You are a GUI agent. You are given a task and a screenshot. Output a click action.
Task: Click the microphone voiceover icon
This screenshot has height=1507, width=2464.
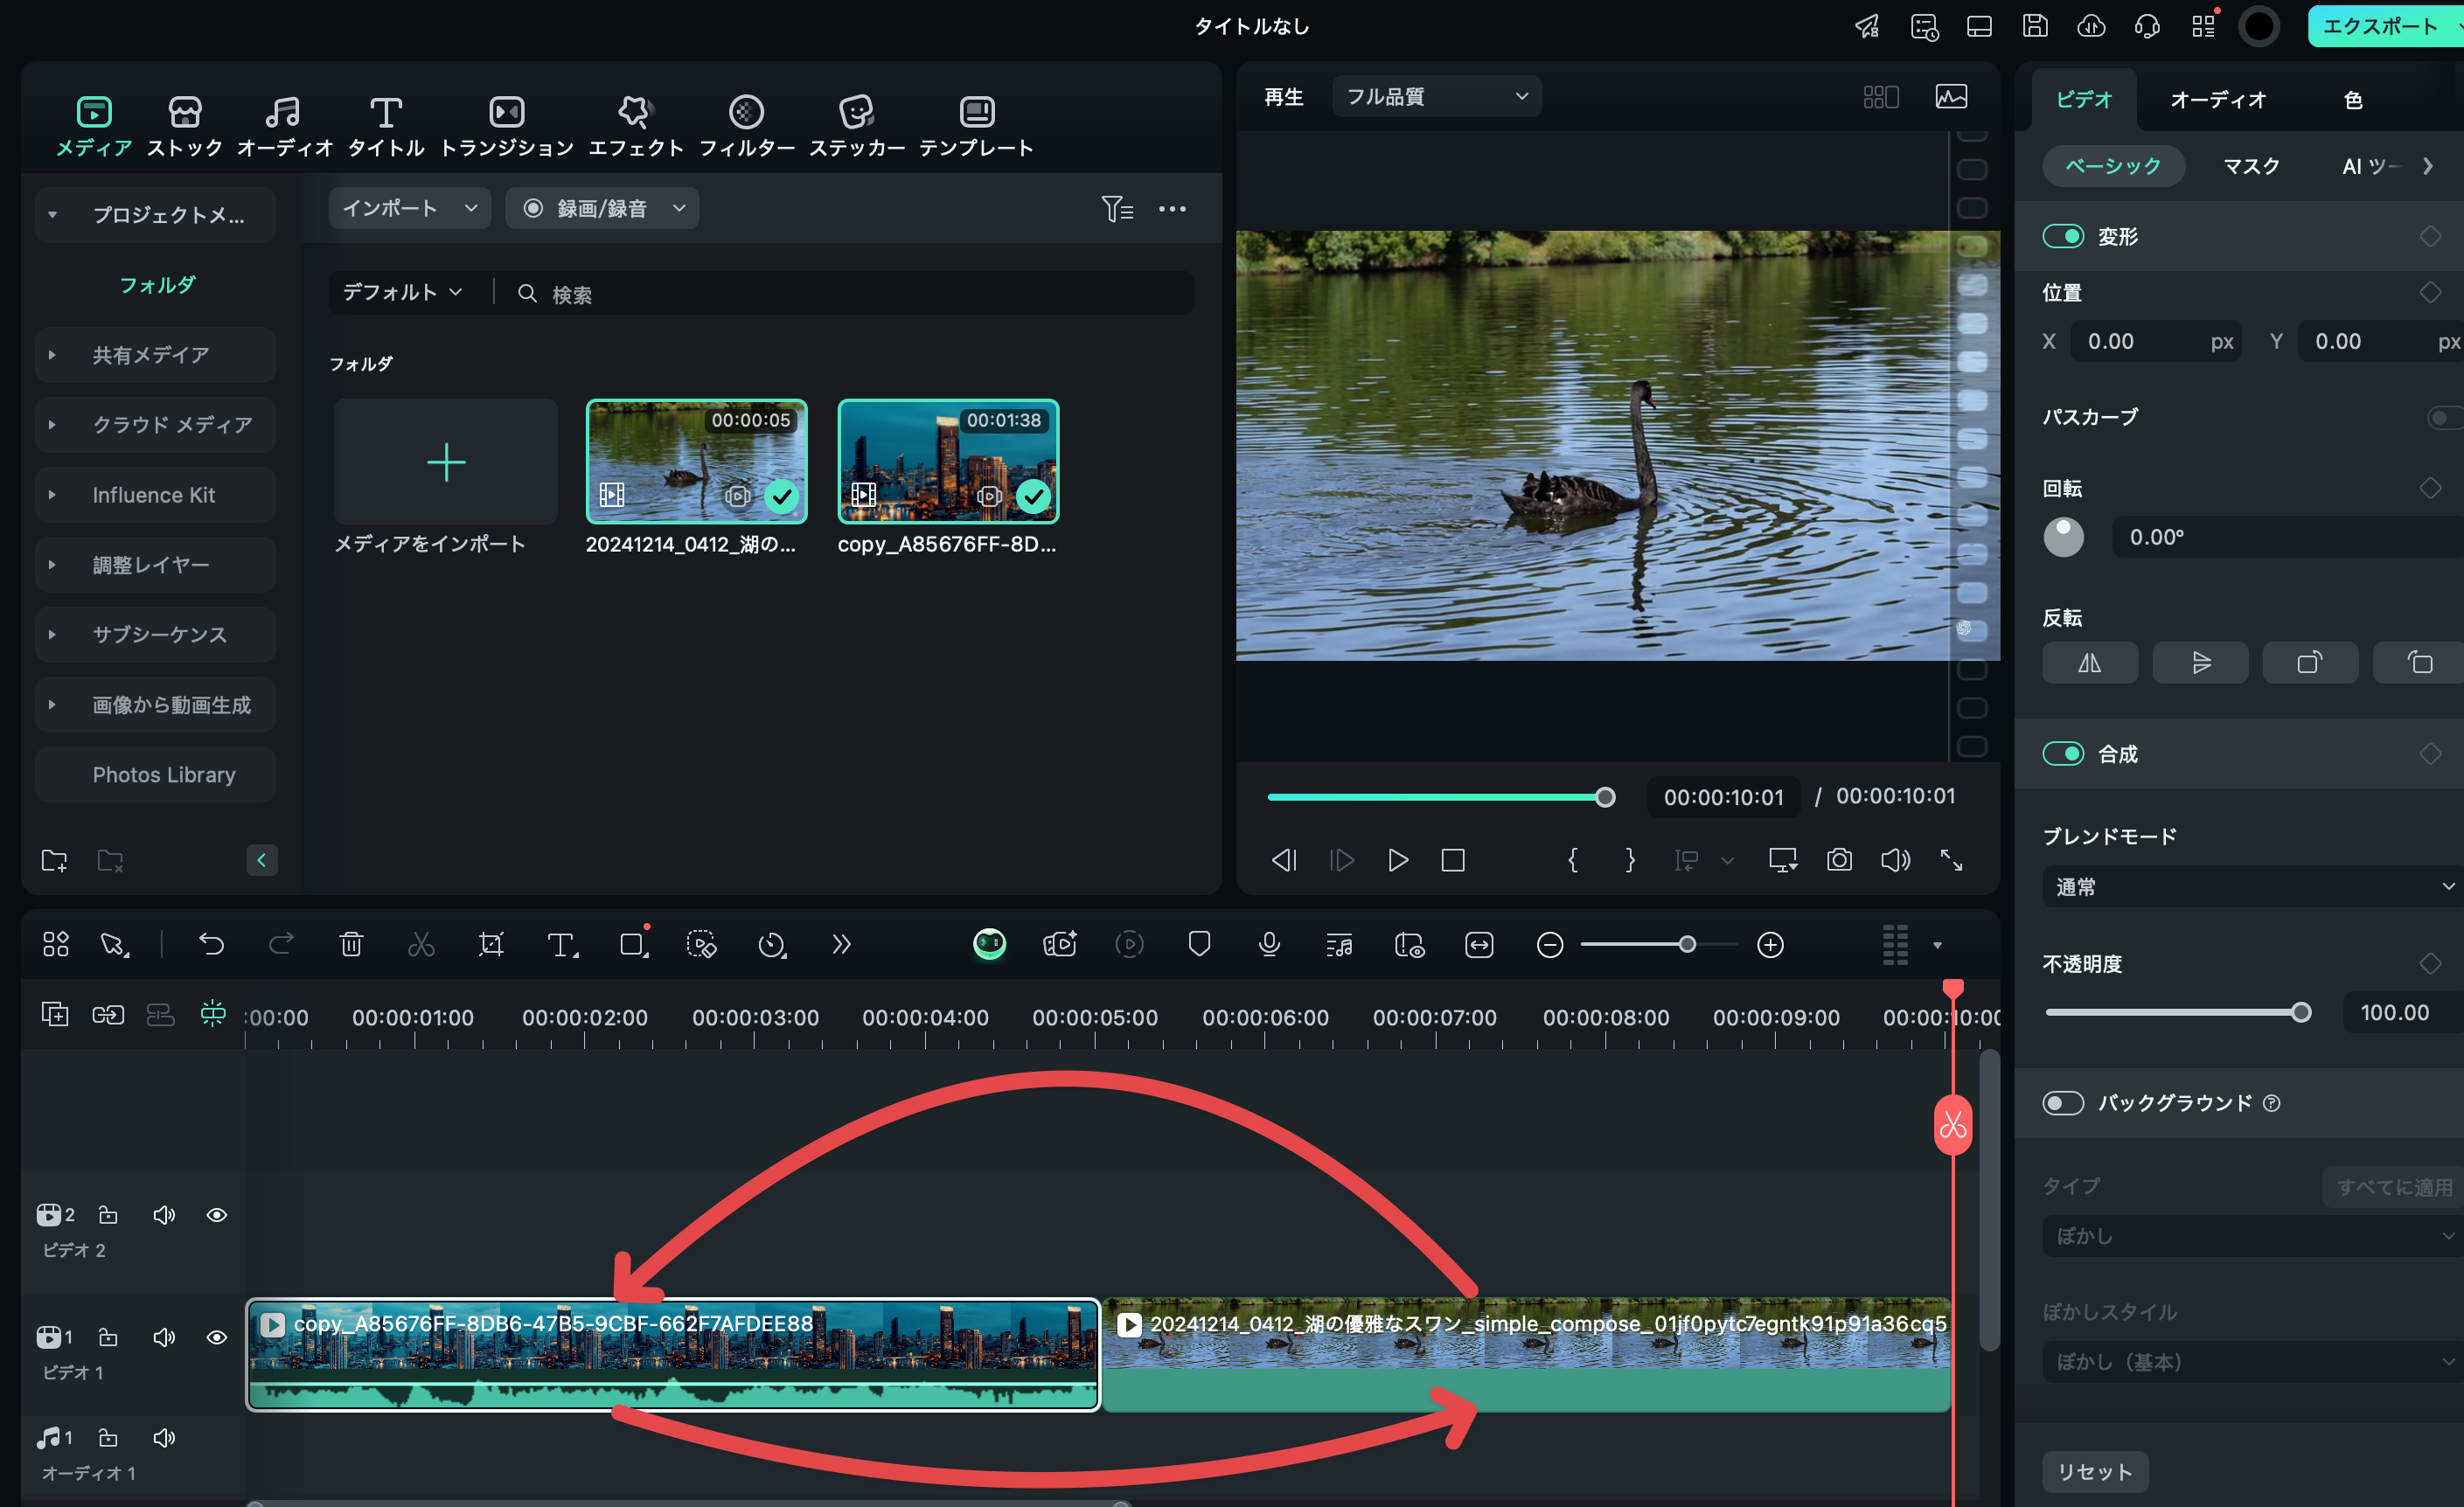1269,944
